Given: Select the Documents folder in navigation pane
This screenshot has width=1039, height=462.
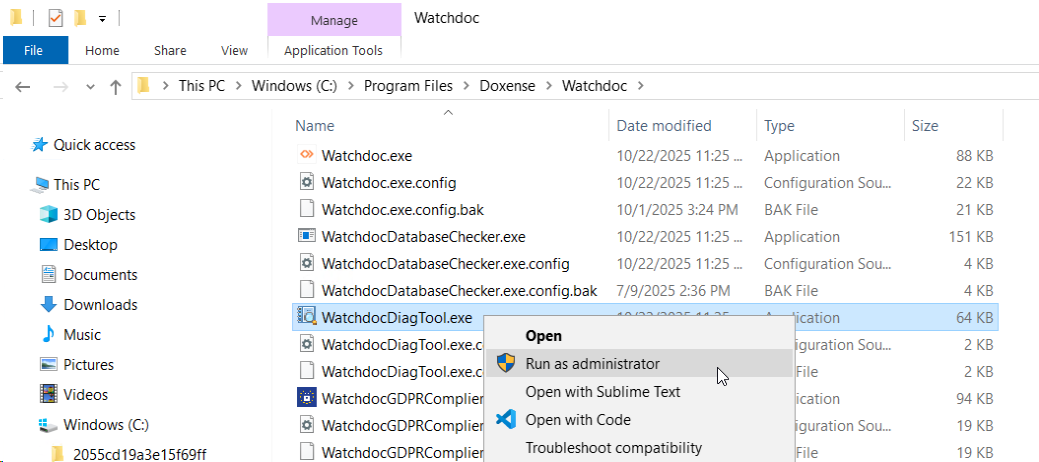Looking at the screenshot, I should coord(100,275).
